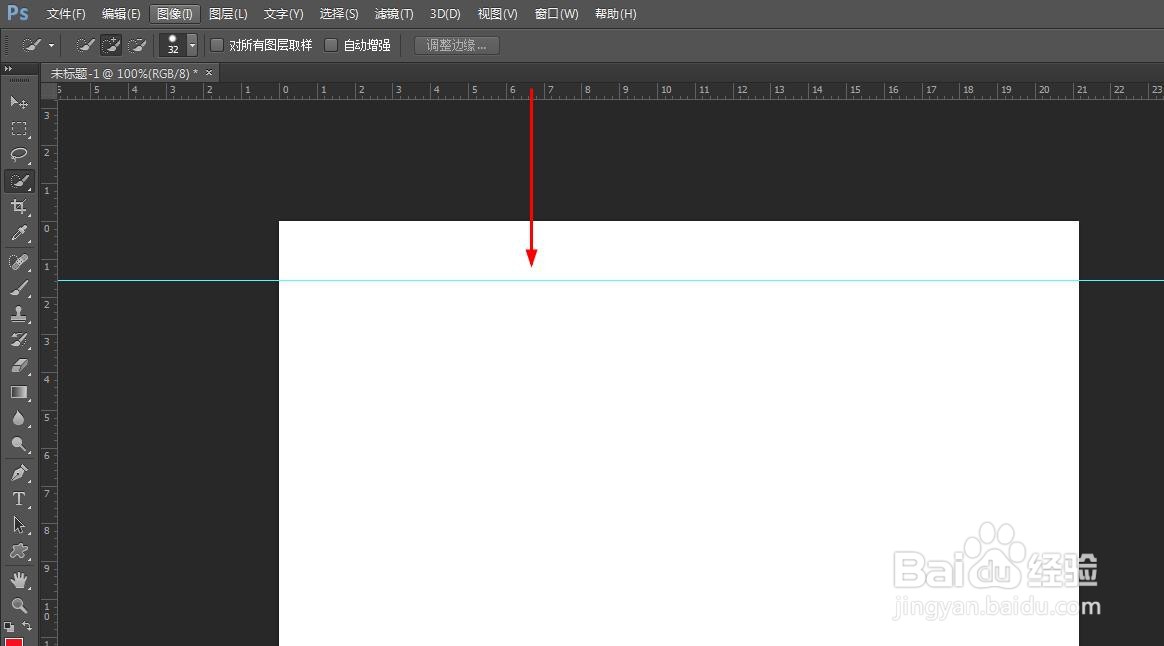Open the 窗口(W) menu
Screen dimensions: 1164x646
[556, 14]
